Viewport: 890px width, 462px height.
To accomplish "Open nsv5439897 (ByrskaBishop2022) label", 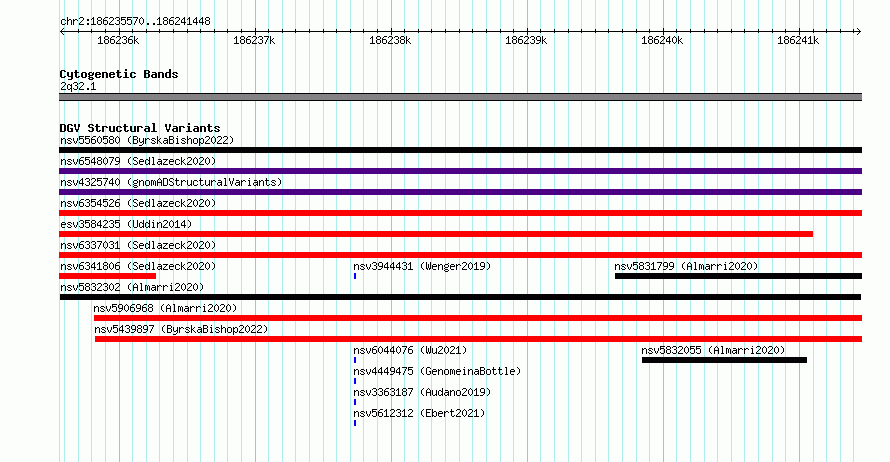I will pyautogui.click(x=181, y=329).
